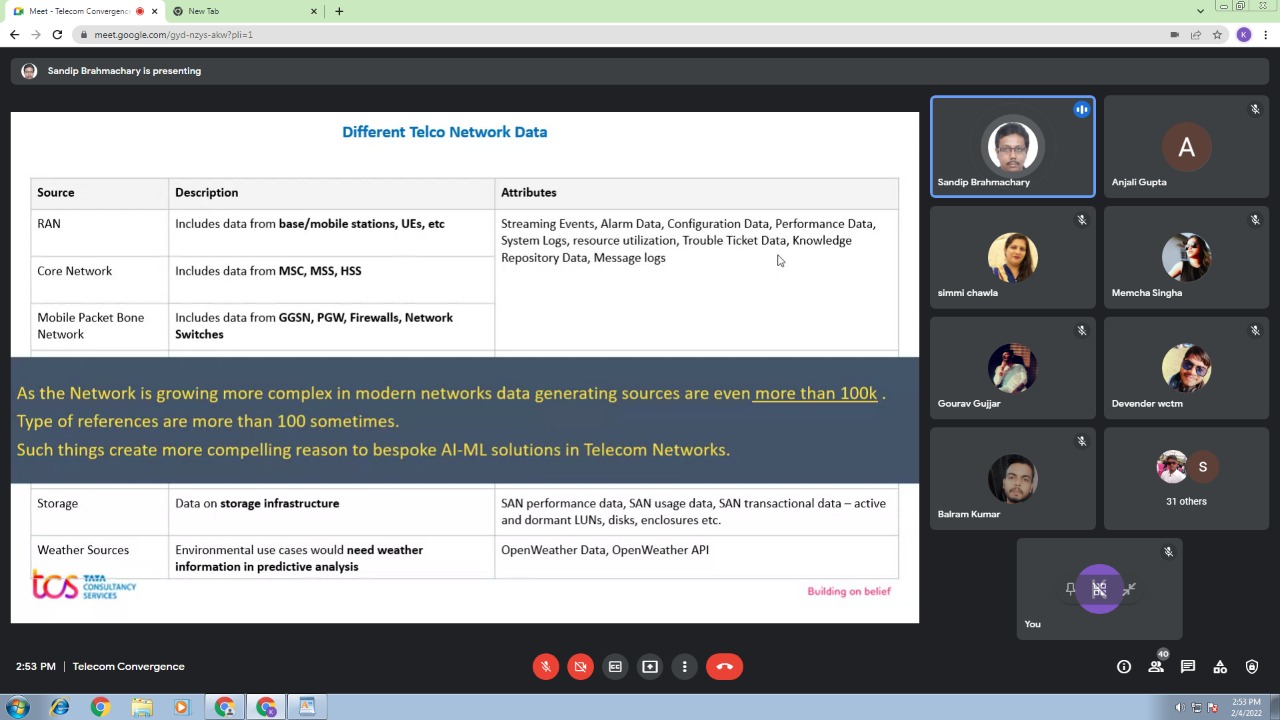Minimize your self-view tile
Image resolution: width=1280 pixels, height=720 pixels.
[x=1129, y=590]
